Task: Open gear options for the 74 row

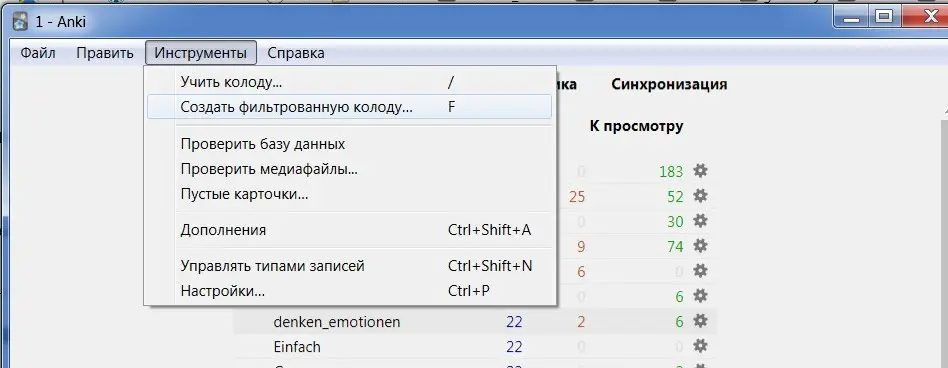Action: (700, 246)
